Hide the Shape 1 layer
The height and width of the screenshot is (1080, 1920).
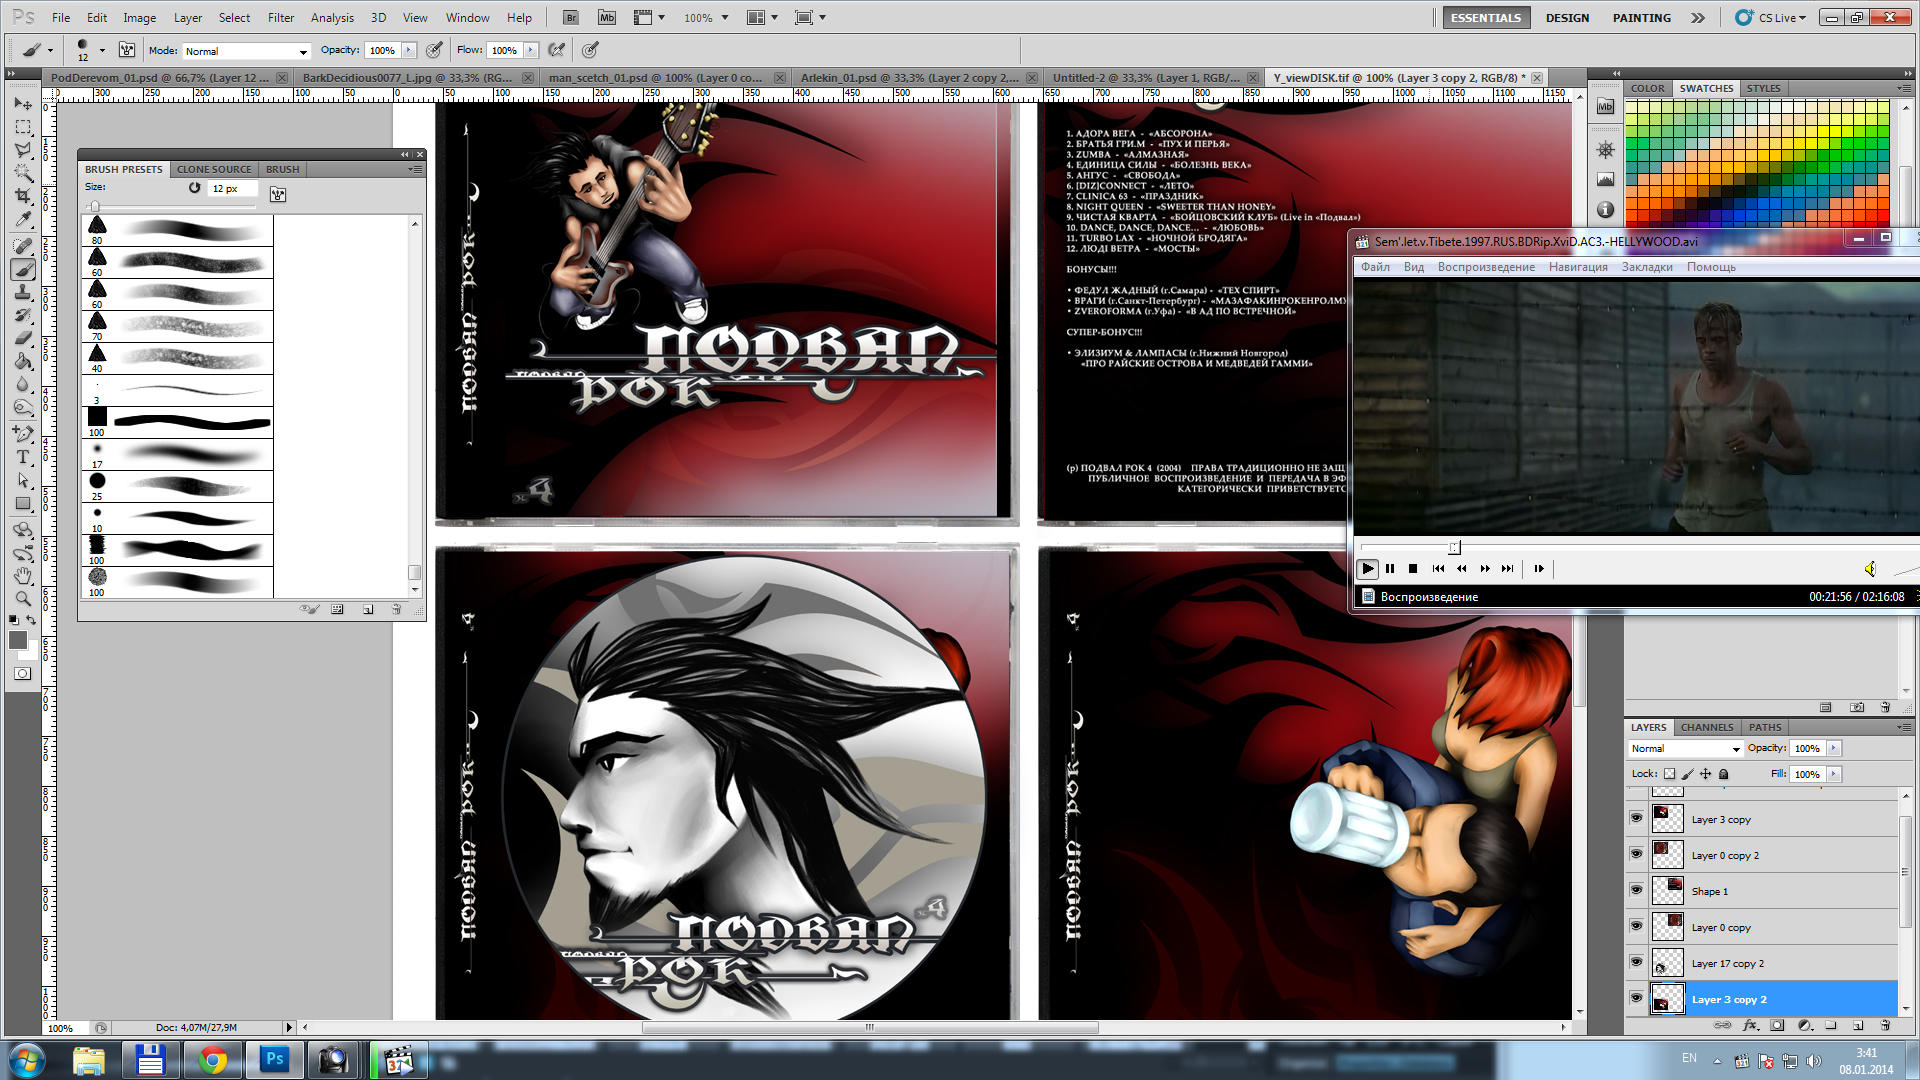coord(1636,890)
